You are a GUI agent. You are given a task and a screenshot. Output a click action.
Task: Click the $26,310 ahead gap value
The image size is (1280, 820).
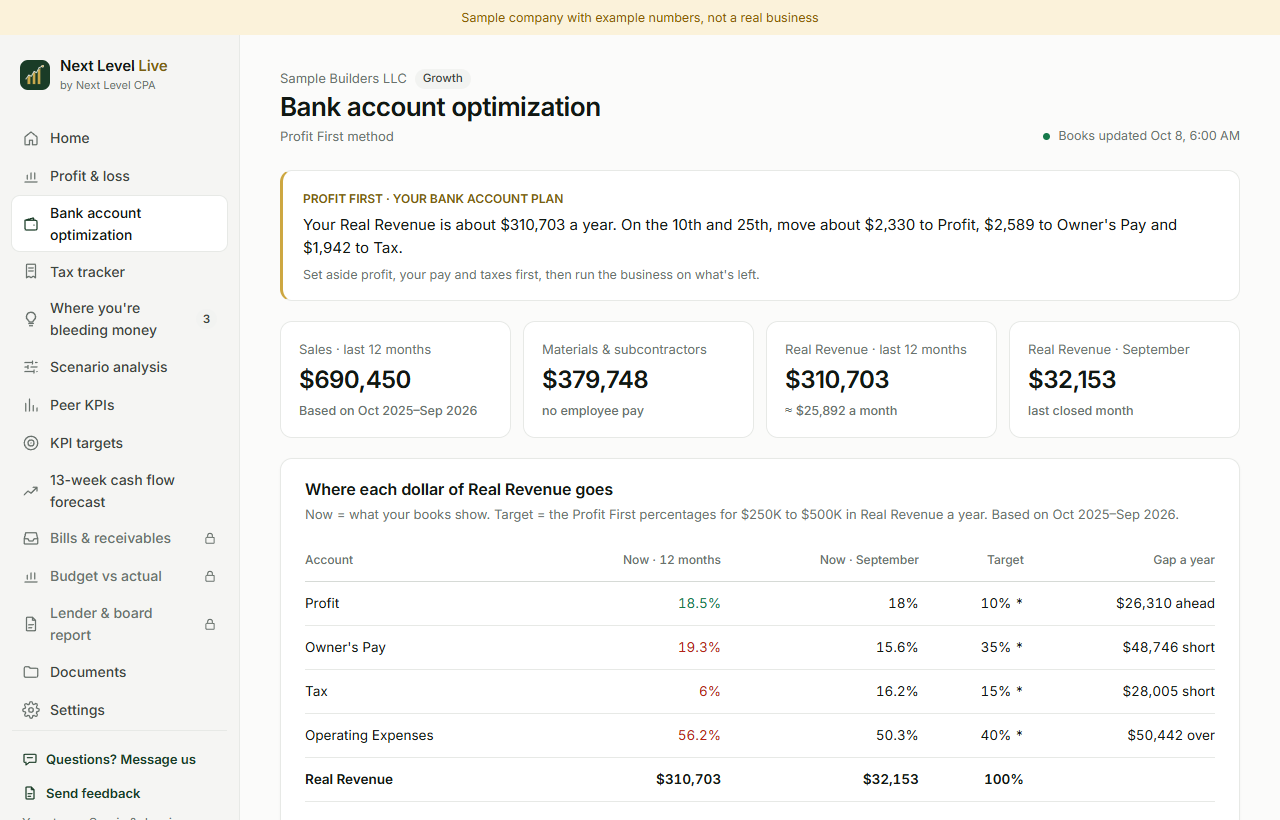click(1165, 603)
